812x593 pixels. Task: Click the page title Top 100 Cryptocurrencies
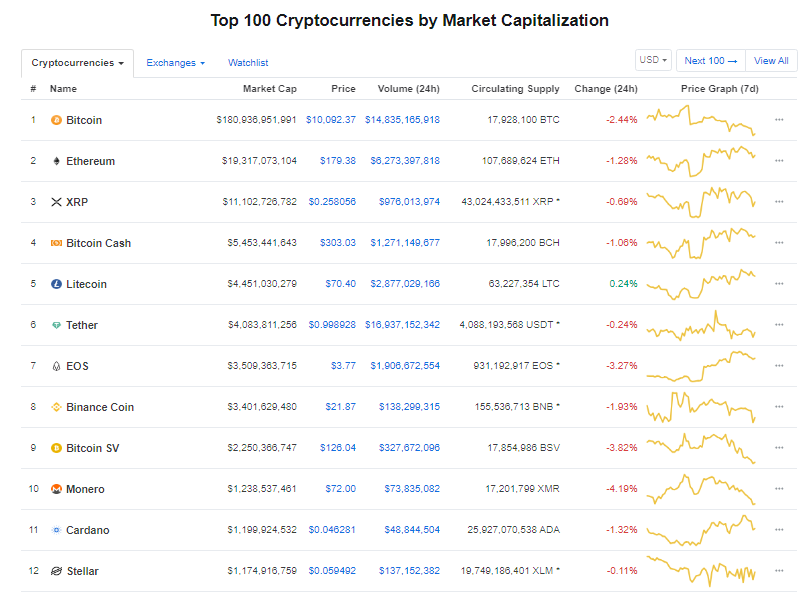tap(409, 20)
